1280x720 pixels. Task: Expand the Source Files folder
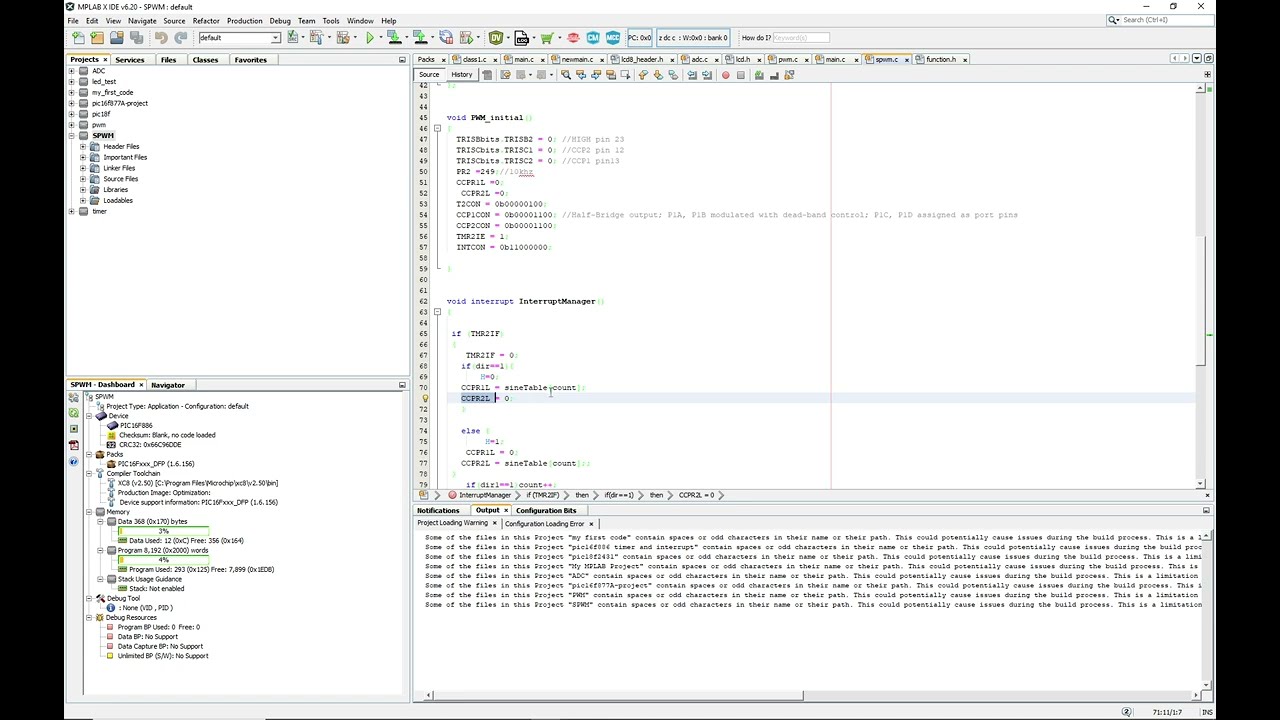[83, 179]
